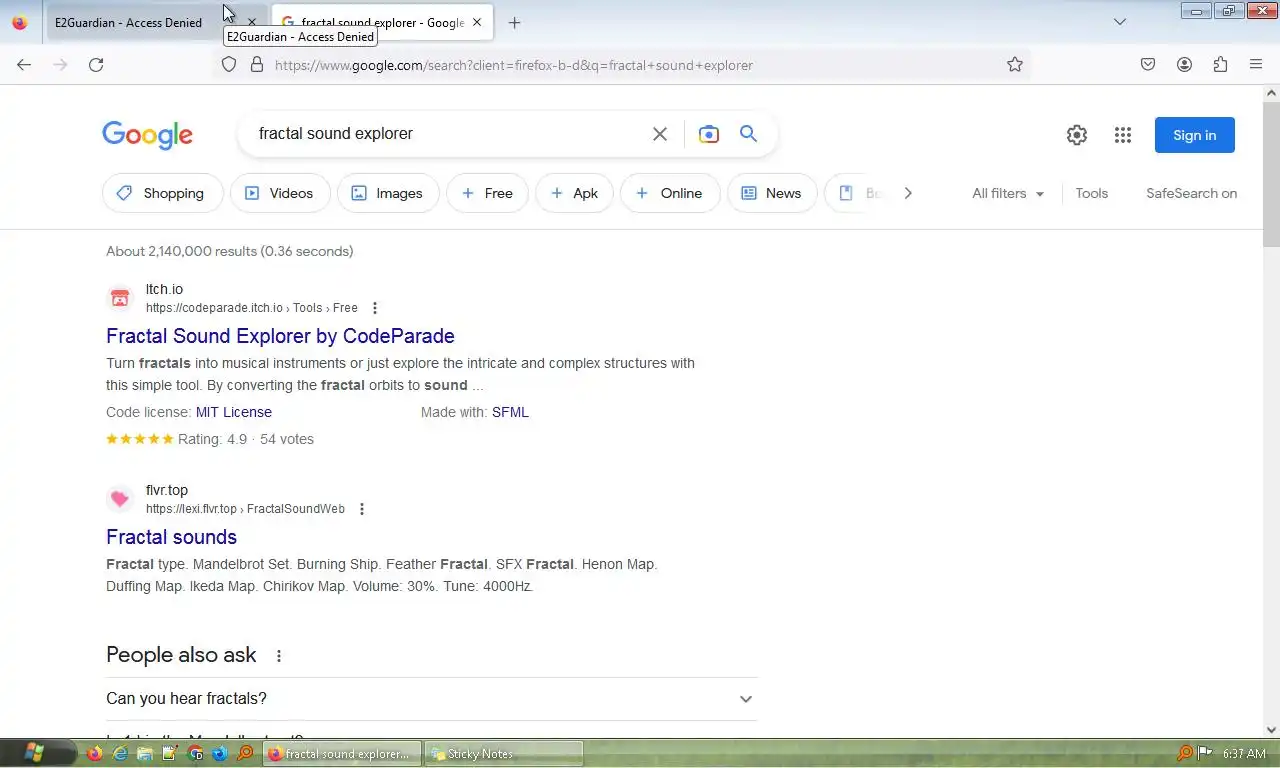Filter results by News
The width and height of the screenshot is (1280, 768).
[772, 193]
